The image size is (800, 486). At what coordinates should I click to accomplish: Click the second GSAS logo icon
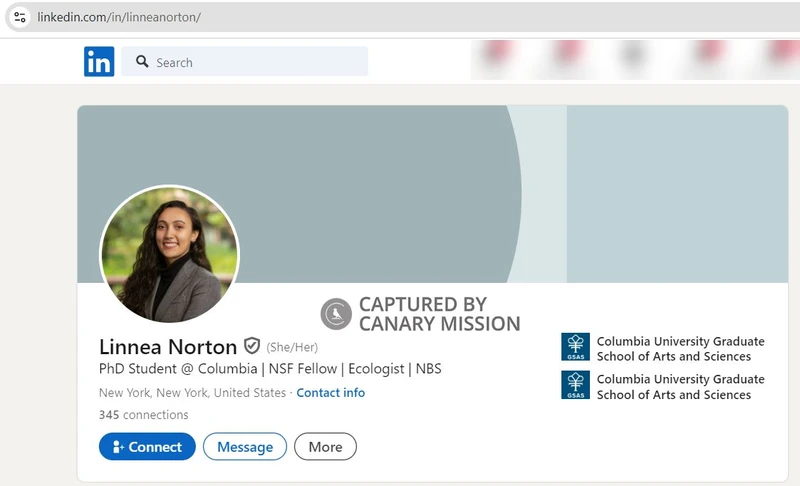(576, 385)
